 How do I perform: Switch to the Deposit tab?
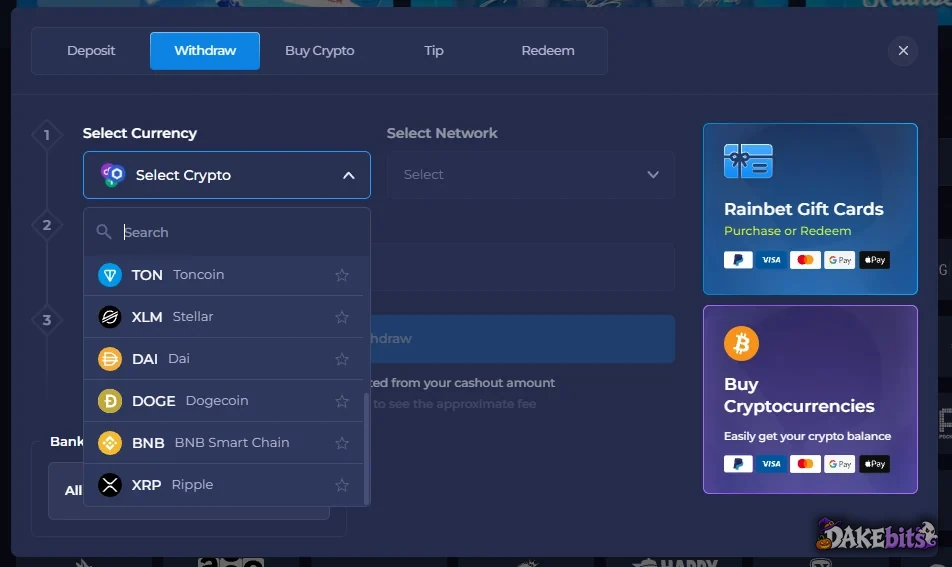(x=91, y=51)
